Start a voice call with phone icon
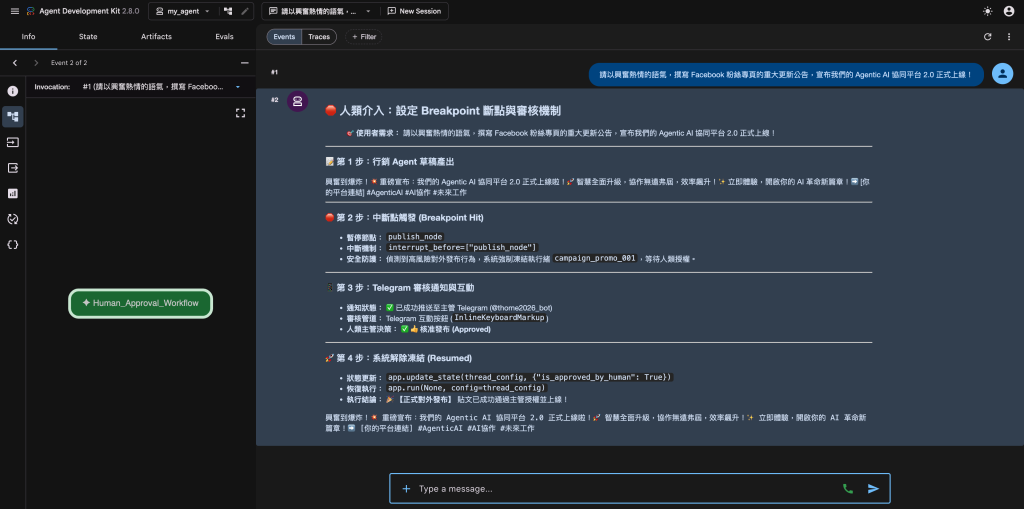1024x509 pixels. click(848, 488)
